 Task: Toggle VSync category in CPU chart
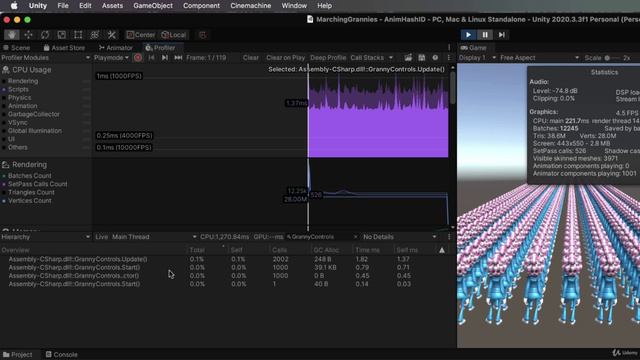click(18, 122)
